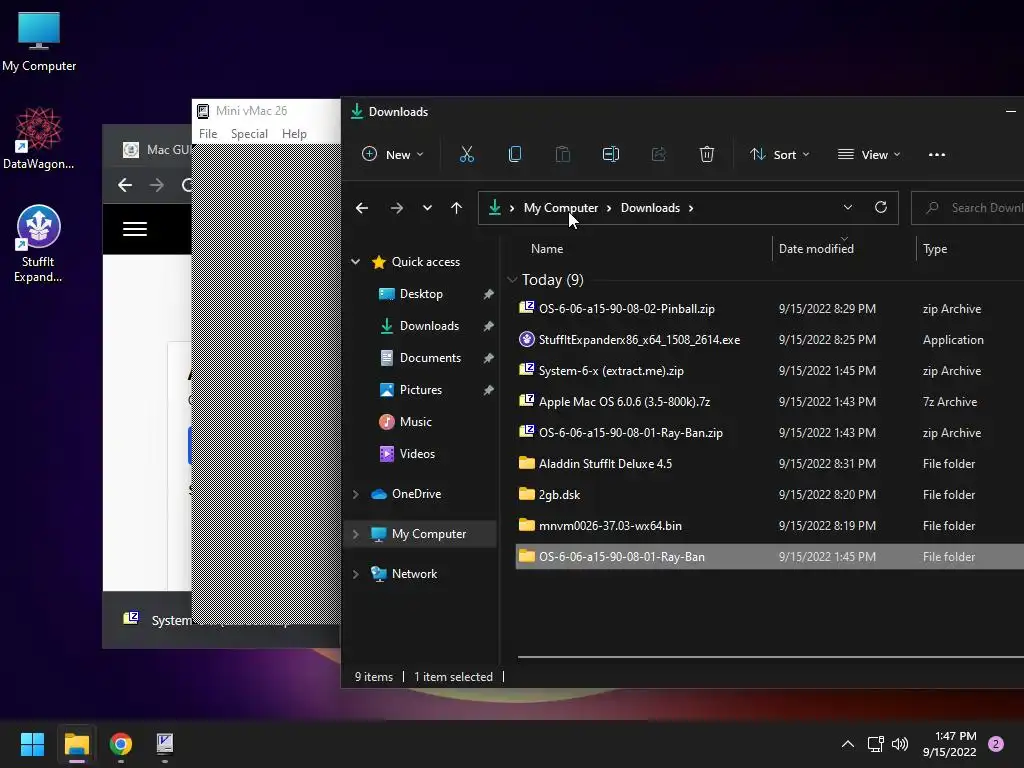Select Desktop in Quick access
Viewport: 1024px width, 768px height.
pyautogui.click(x=421, y=294)
